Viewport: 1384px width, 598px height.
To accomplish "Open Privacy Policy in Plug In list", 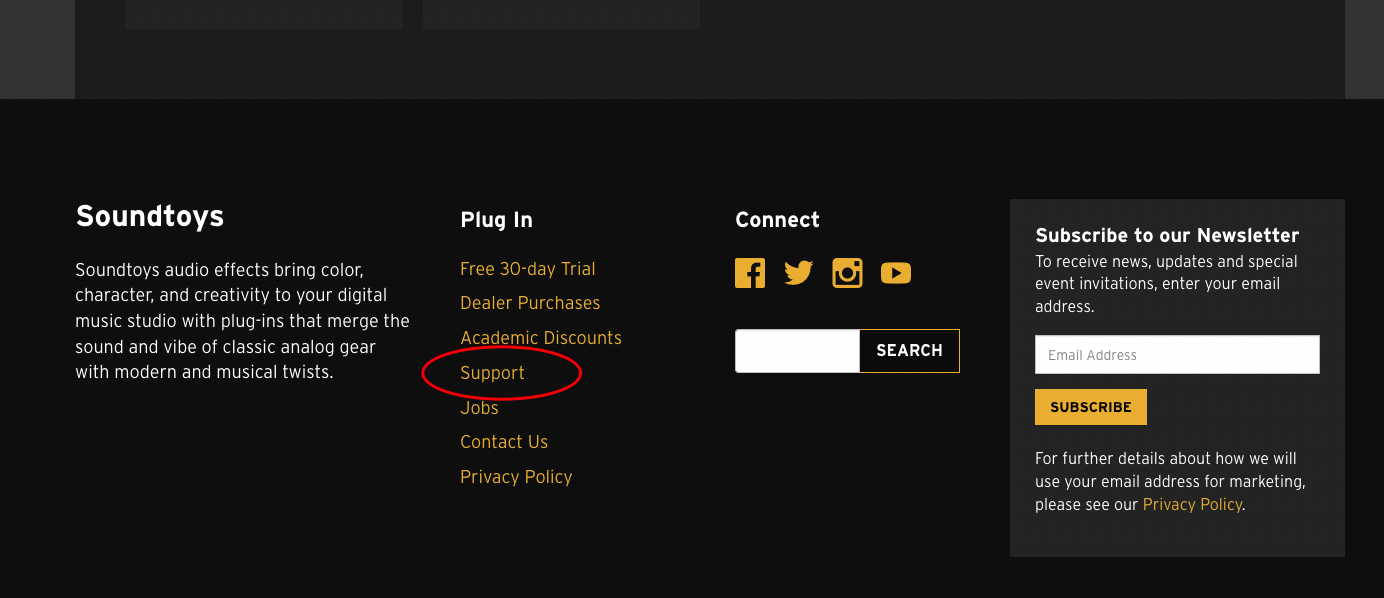I will point(516,477).
